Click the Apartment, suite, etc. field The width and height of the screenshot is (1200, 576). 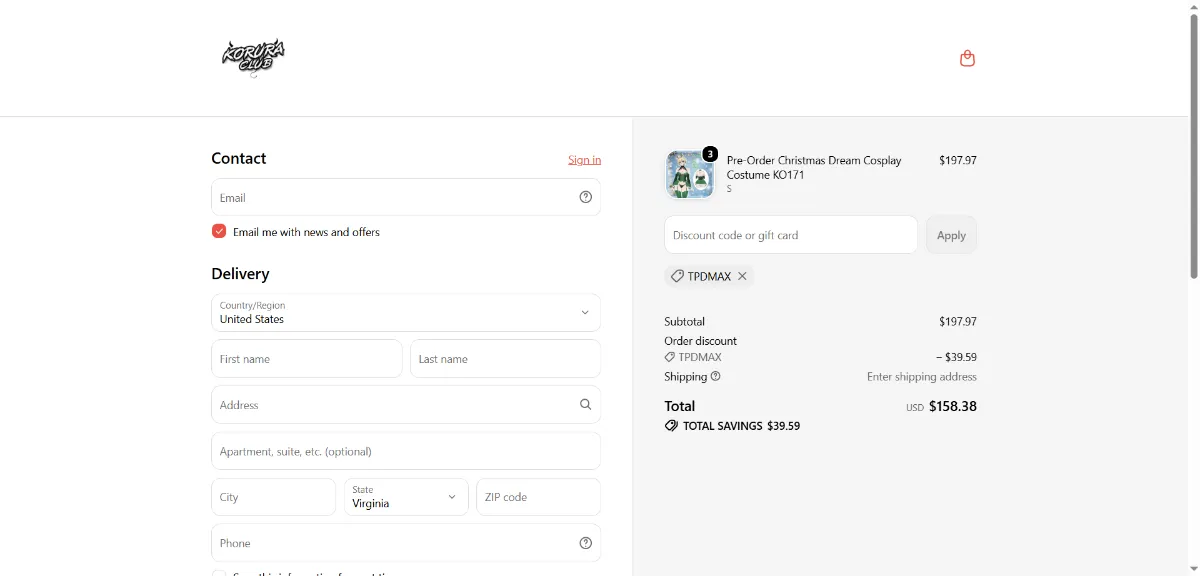406,451
